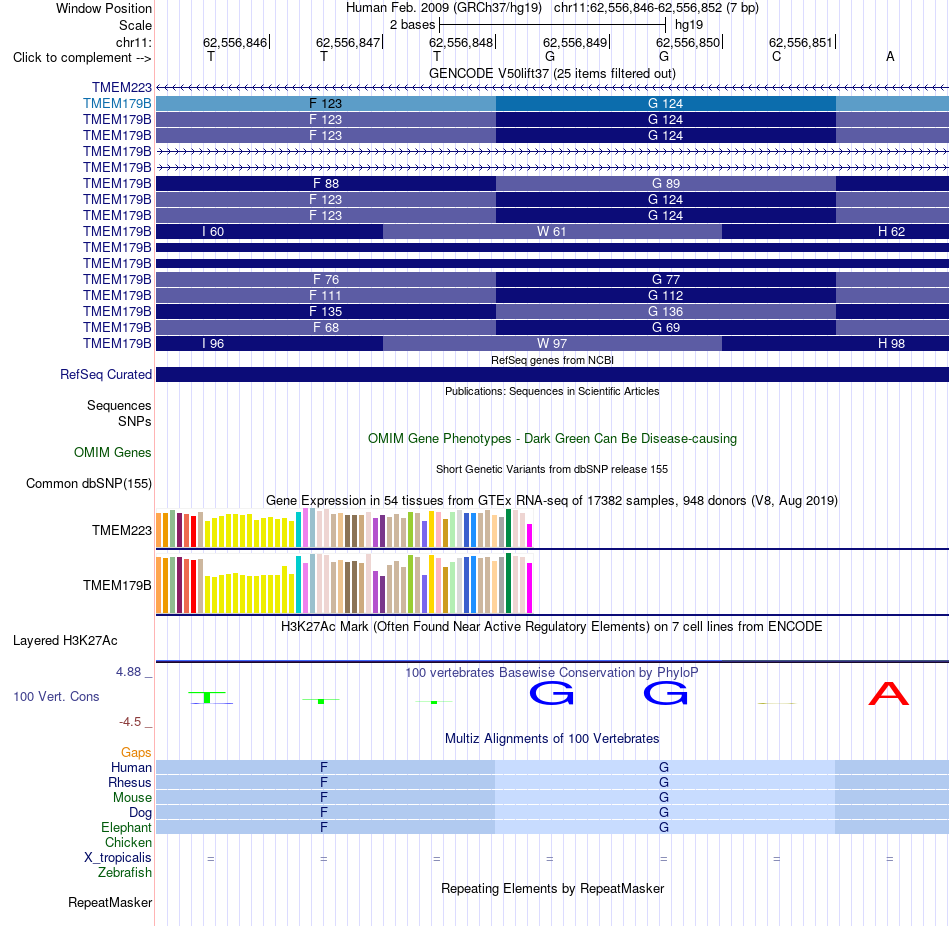
Task: Select the 'Zebrafish' species label
Action: click(125, 873)
